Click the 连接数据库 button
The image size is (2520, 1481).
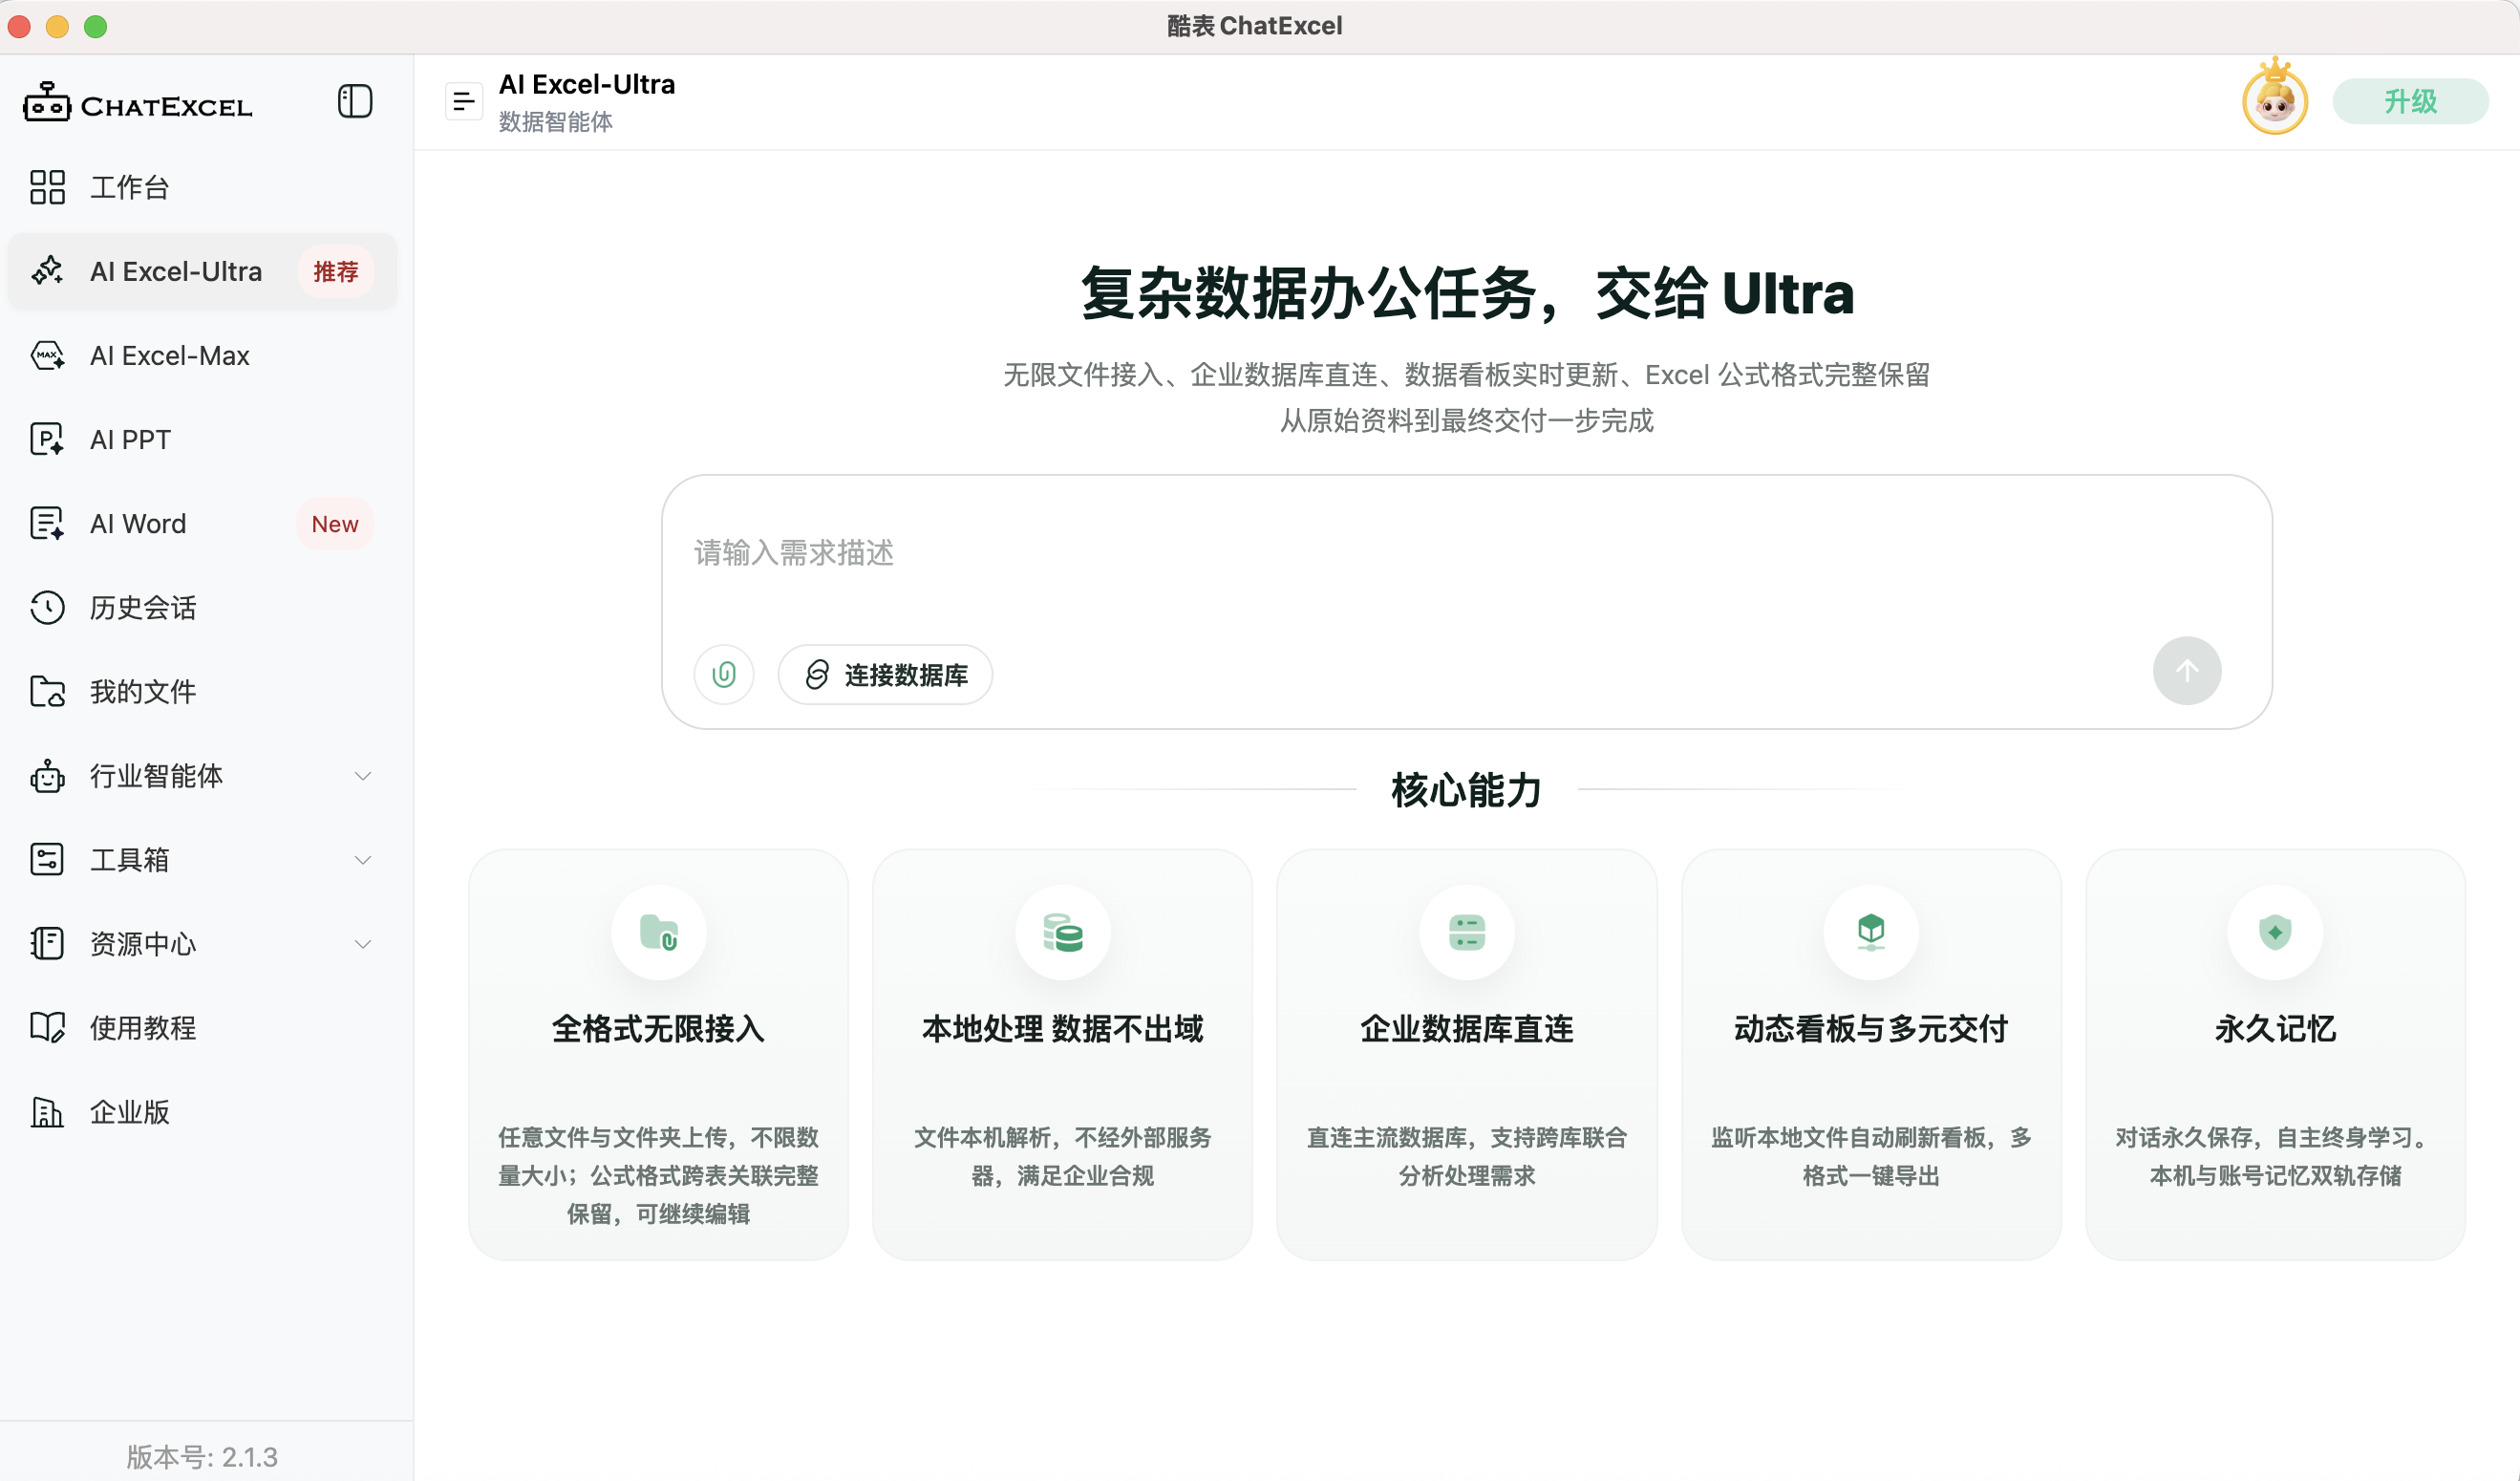(885, 675)
